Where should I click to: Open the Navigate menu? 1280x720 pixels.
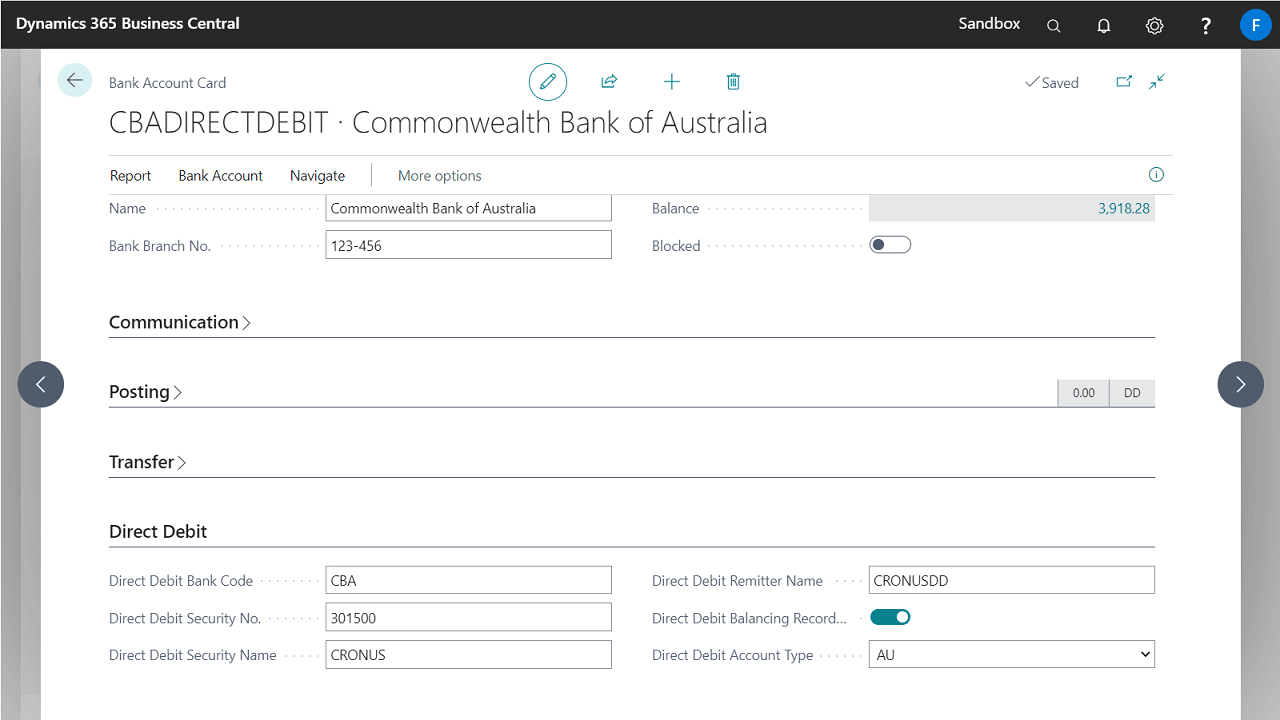[x=317, y=175]
